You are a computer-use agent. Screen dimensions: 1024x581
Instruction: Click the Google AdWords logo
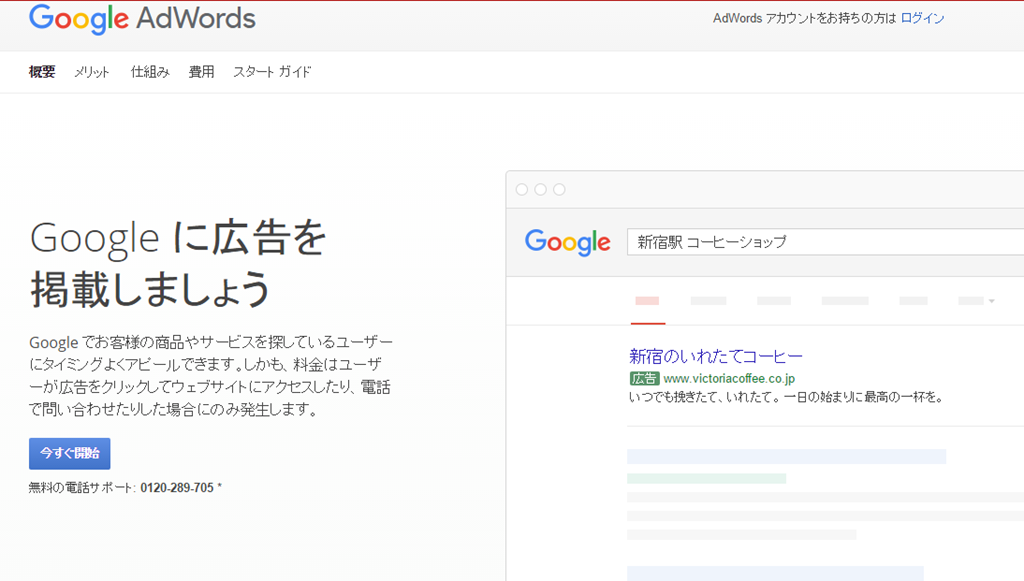pos(142,19)
